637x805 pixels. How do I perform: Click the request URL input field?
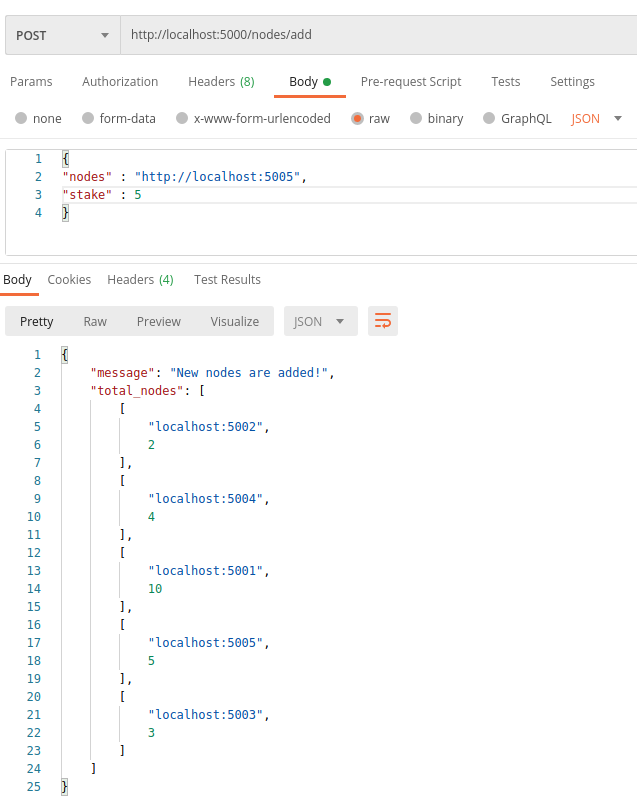[x=379, y=35]
